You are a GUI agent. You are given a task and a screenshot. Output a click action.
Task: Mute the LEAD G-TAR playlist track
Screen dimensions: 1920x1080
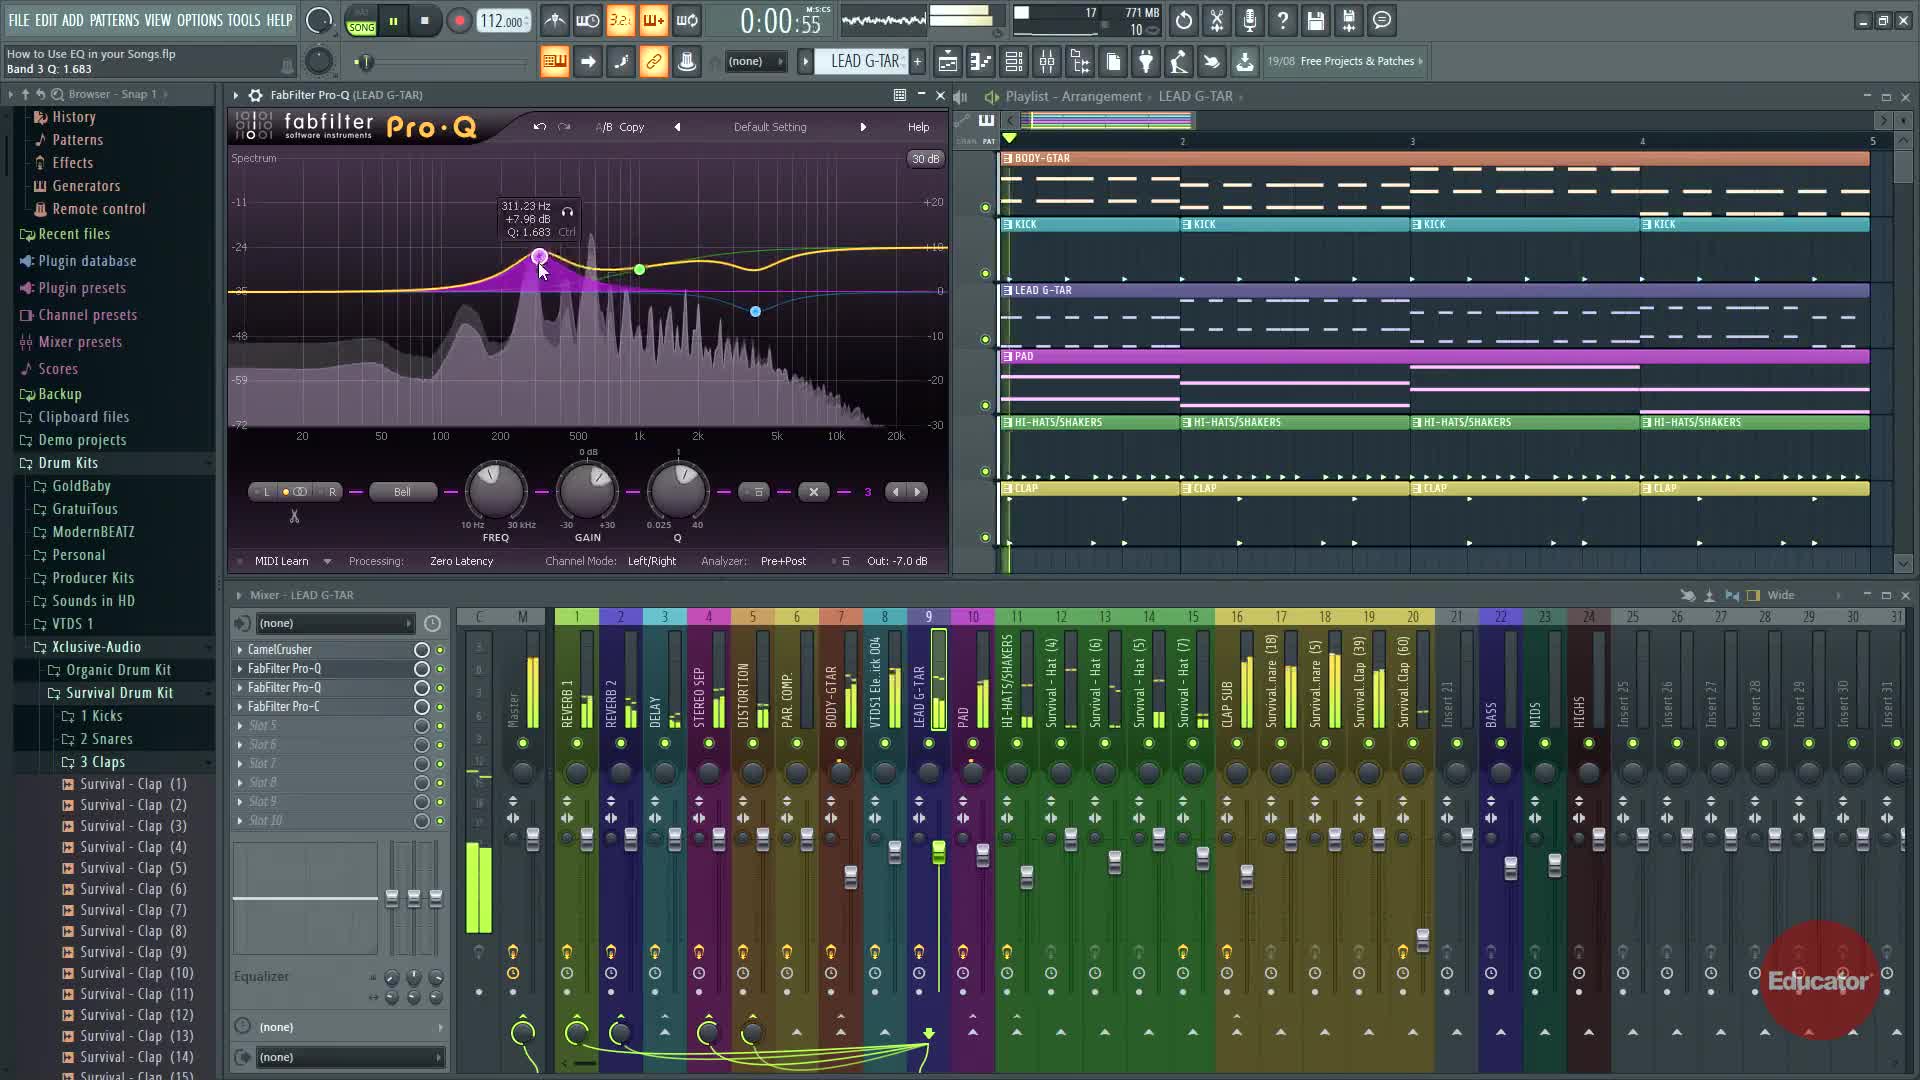985,339
